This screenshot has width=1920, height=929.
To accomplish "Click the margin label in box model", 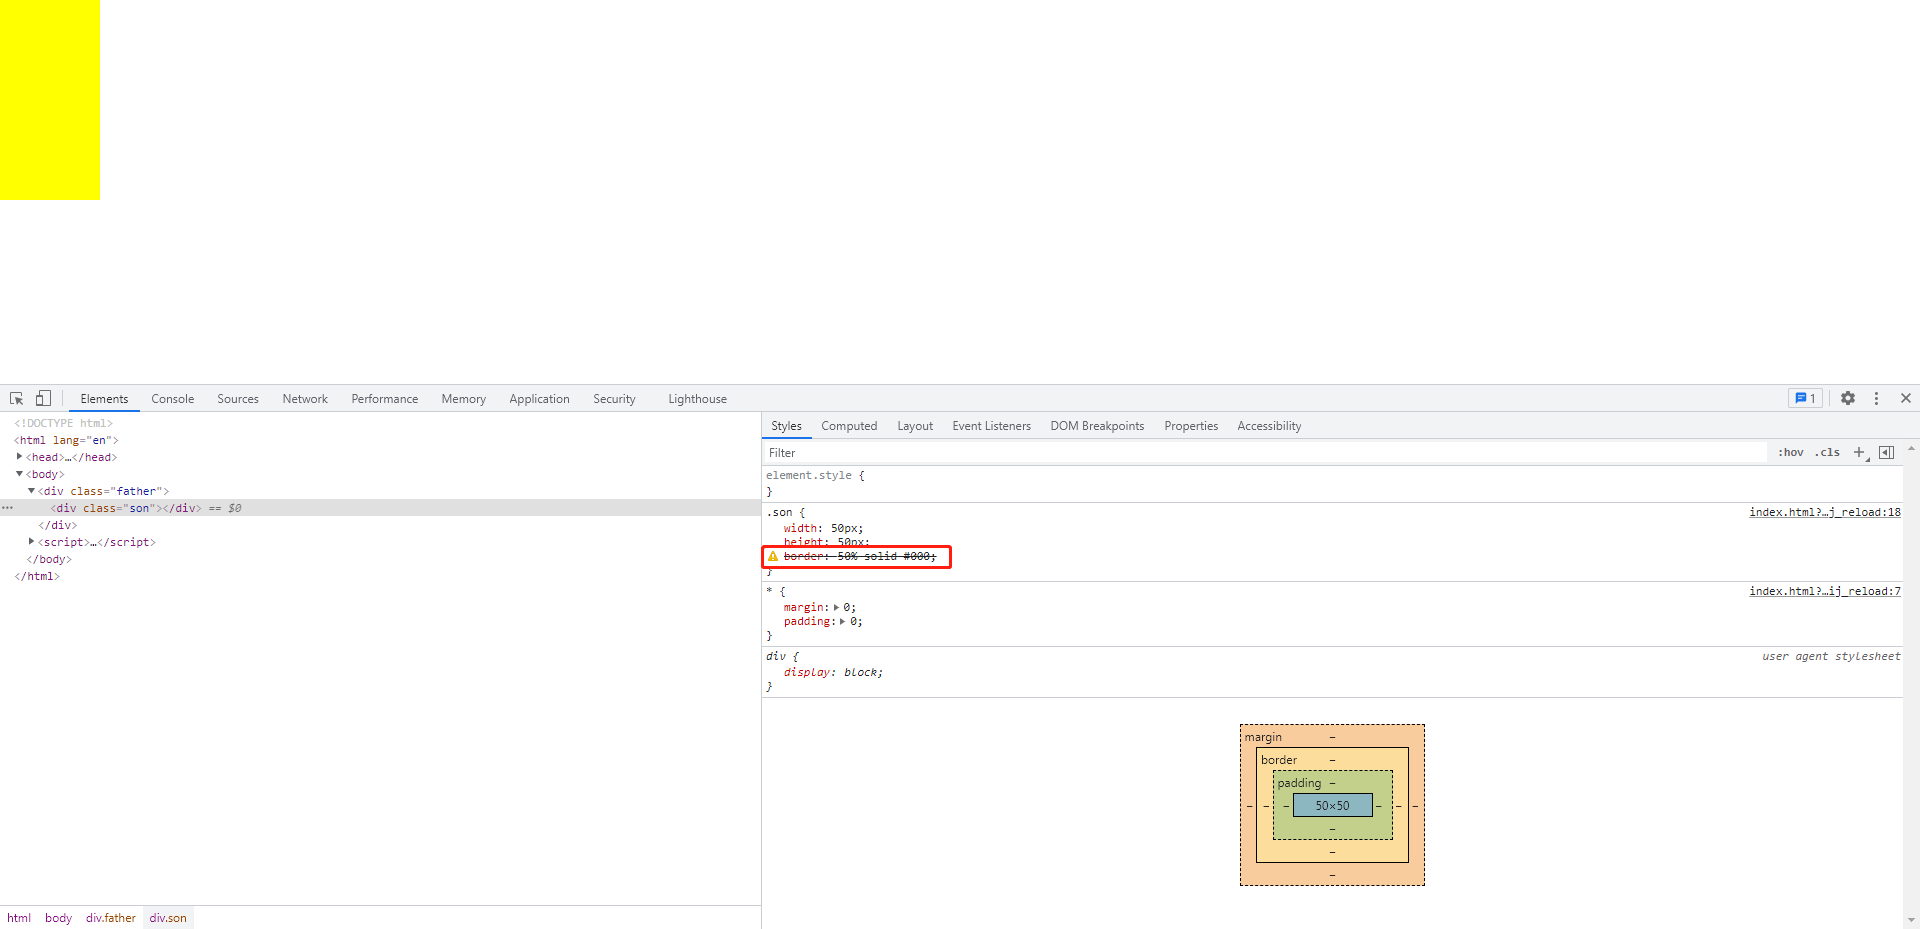I will [x=1263, y=737].
